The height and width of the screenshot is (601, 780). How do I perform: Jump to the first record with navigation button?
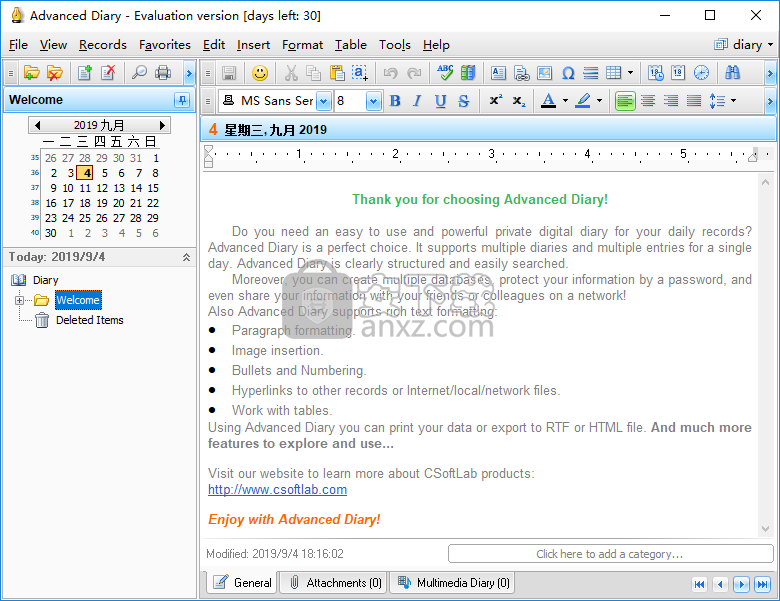pyautogui.click(x=699, y=584)
